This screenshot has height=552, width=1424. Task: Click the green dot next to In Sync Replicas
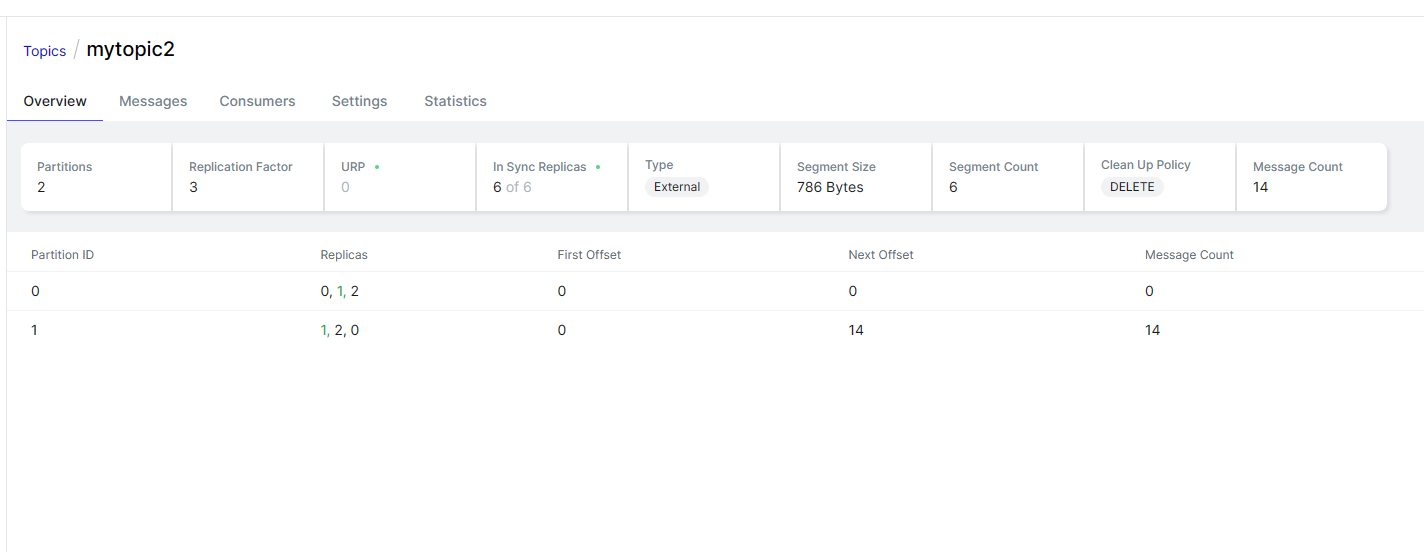tap(598, 167)
